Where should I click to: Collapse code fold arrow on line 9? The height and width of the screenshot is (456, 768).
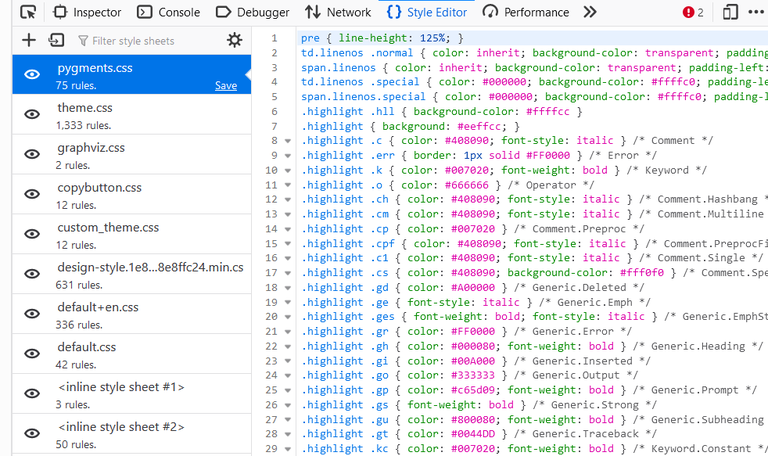click(x=288, y=156)
